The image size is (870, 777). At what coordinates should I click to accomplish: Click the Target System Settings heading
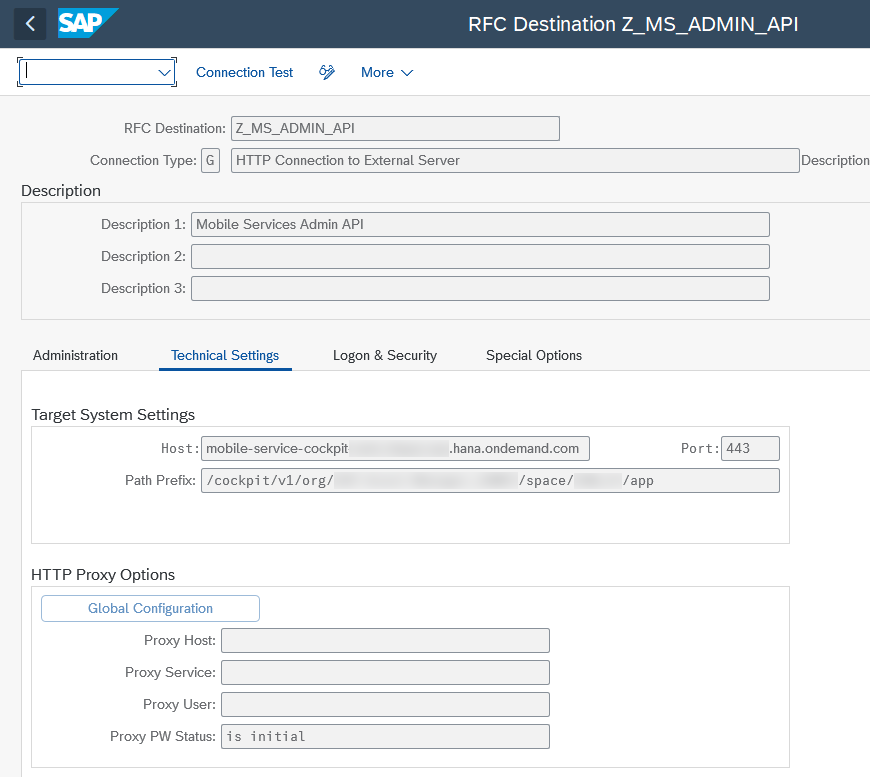tap(113, 415)
